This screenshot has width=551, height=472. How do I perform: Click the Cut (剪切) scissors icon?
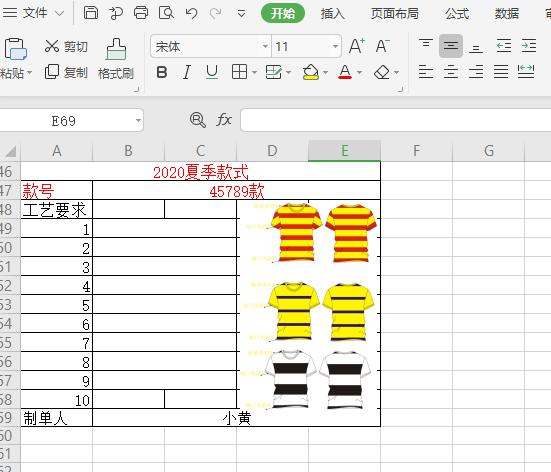[52, 46]
